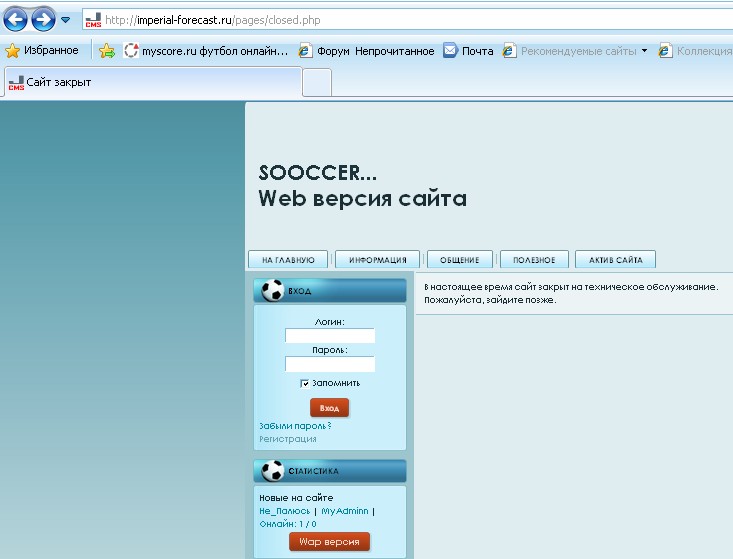Viewport: 733px width, 559px height.
Task: Open a new blank browser tab
Action: tap(317, 82)
